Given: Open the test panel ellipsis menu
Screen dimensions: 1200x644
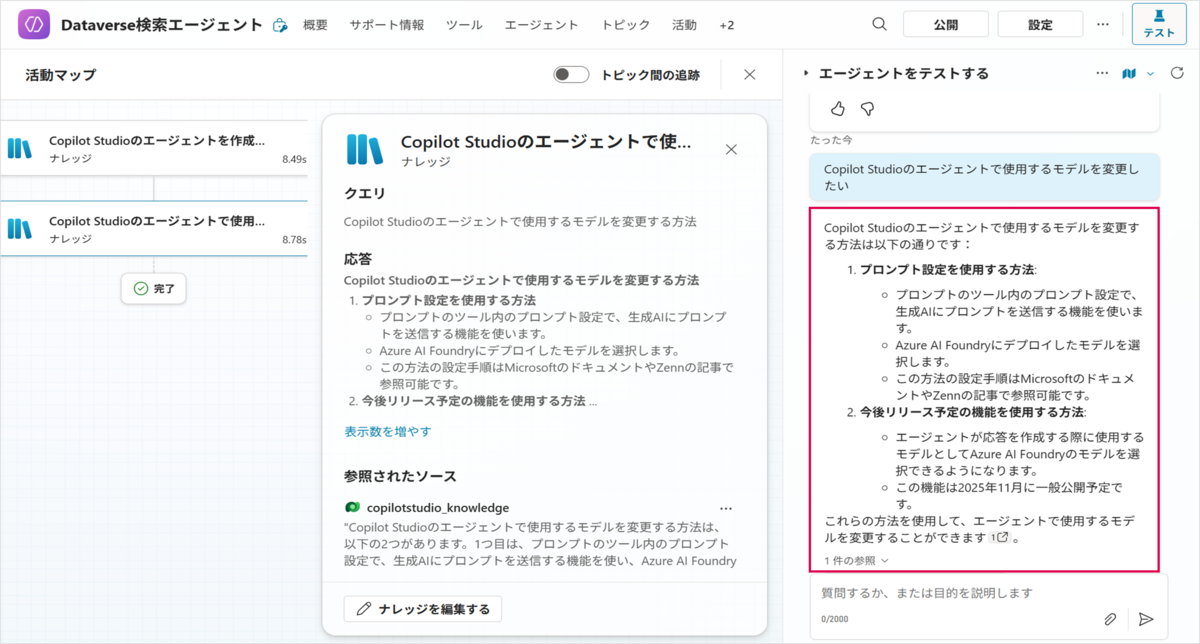Looking at the screenshot, I should pyautogui.click(x=1103, y=73).
